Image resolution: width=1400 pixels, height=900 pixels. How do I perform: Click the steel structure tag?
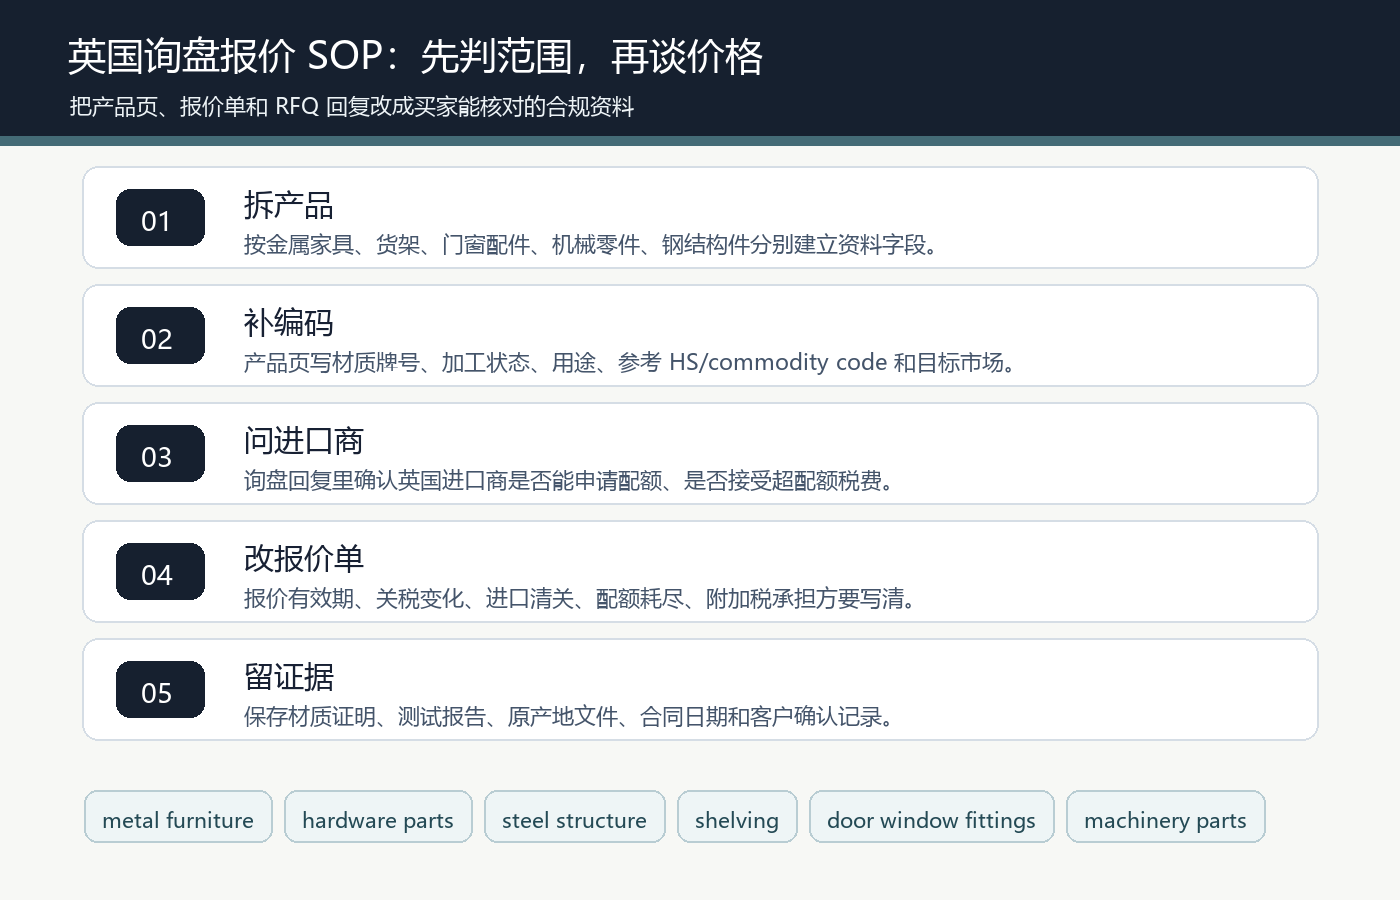pyautogui.click(x=575, y=817)
